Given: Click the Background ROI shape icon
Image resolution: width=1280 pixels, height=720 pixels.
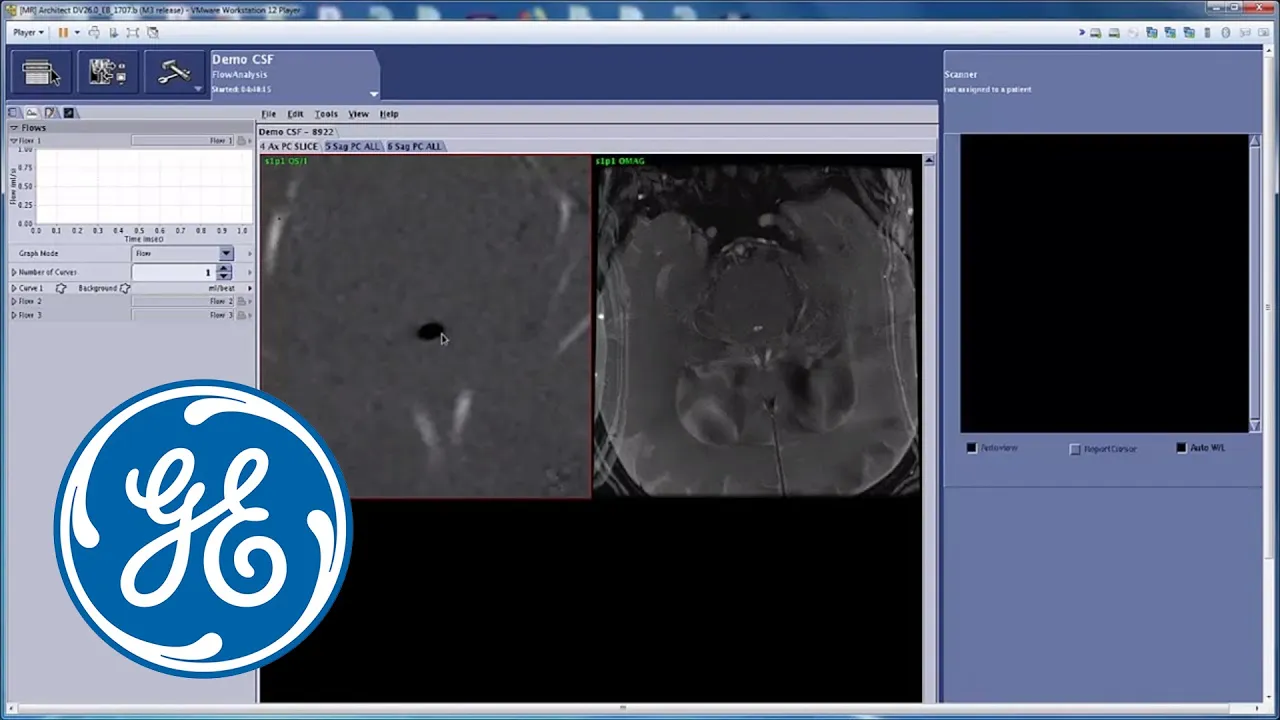Looking at the screenshot, I should pyautogui.click(x=125, y=288).
